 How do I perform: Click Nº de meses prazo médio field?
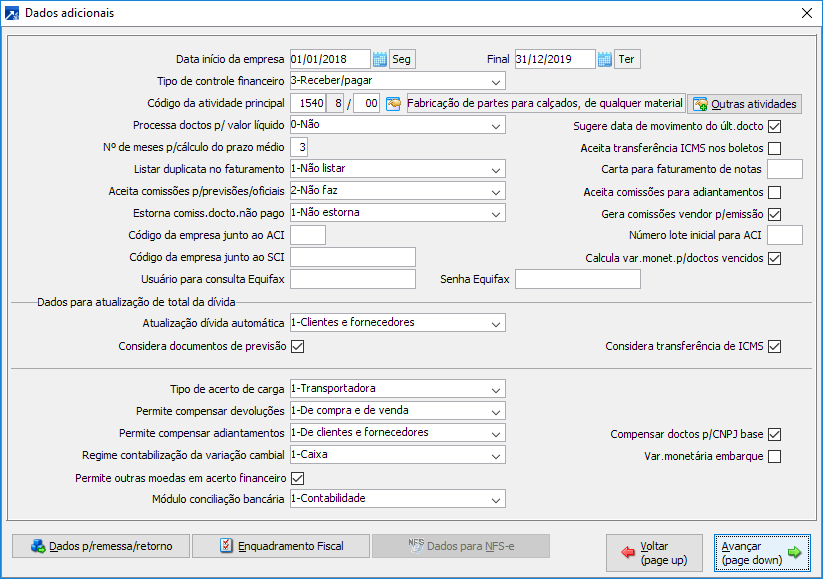pos(299,147)
